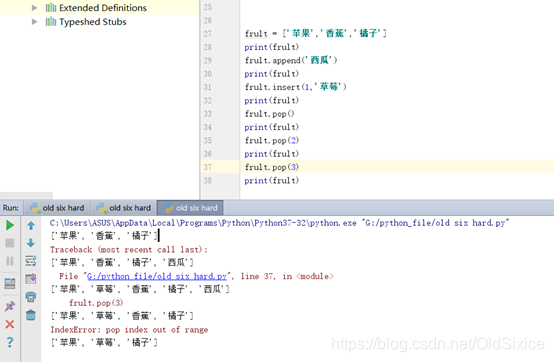Screen dimensions: 554x362
Task: Open the G:/python_file/old six hard.py traceback link
Action: click(x=157, y=276)
